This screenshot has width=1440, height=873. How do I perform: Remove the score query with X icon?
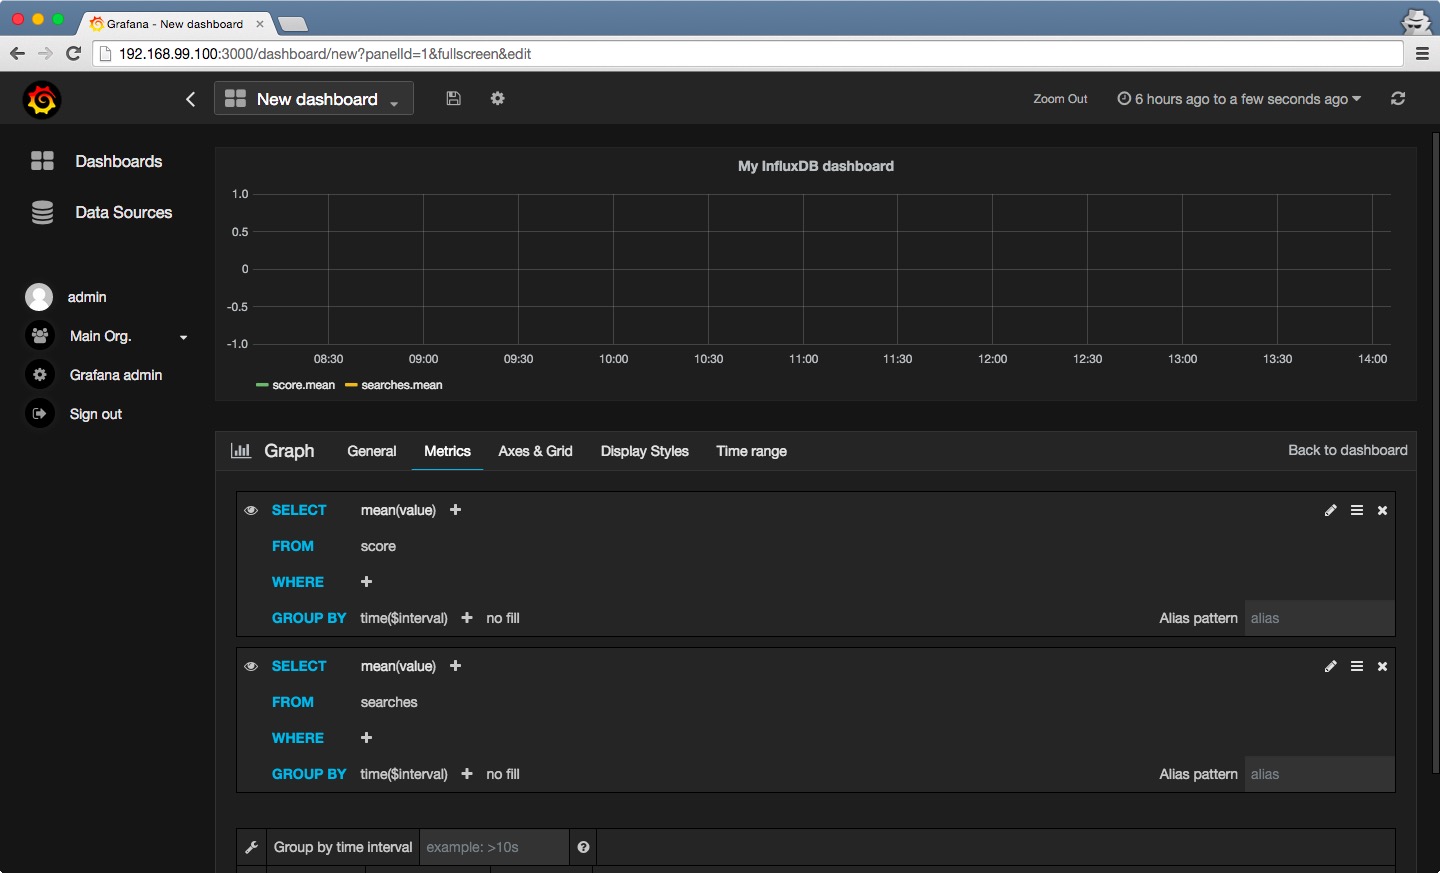[x=1382, y=510]
